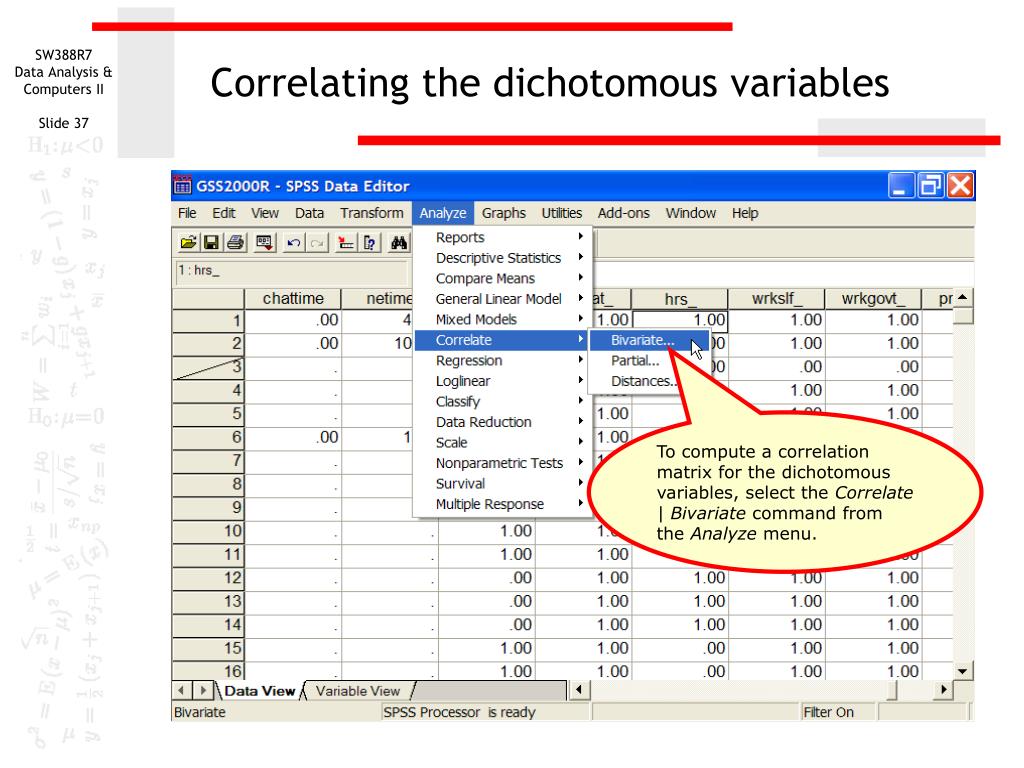Click the vertical scrollbar down arrow
This screenshot has width=1024, height=768.
tap(963, 671)
